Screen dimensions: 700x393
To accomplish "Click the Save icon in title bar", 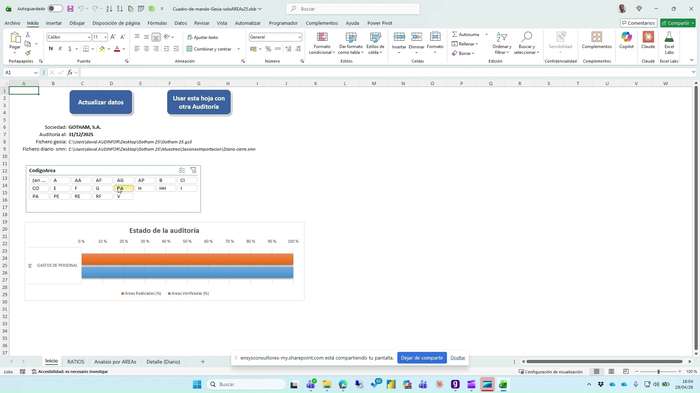I will [x=70, y=8].
